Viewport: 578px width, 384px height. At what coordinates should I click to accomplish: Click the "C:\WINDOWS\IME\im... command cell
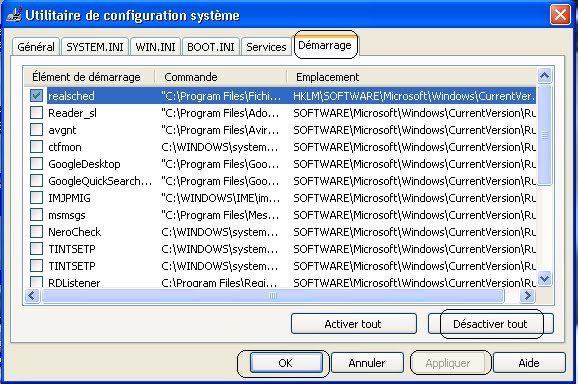pos(220,198)
